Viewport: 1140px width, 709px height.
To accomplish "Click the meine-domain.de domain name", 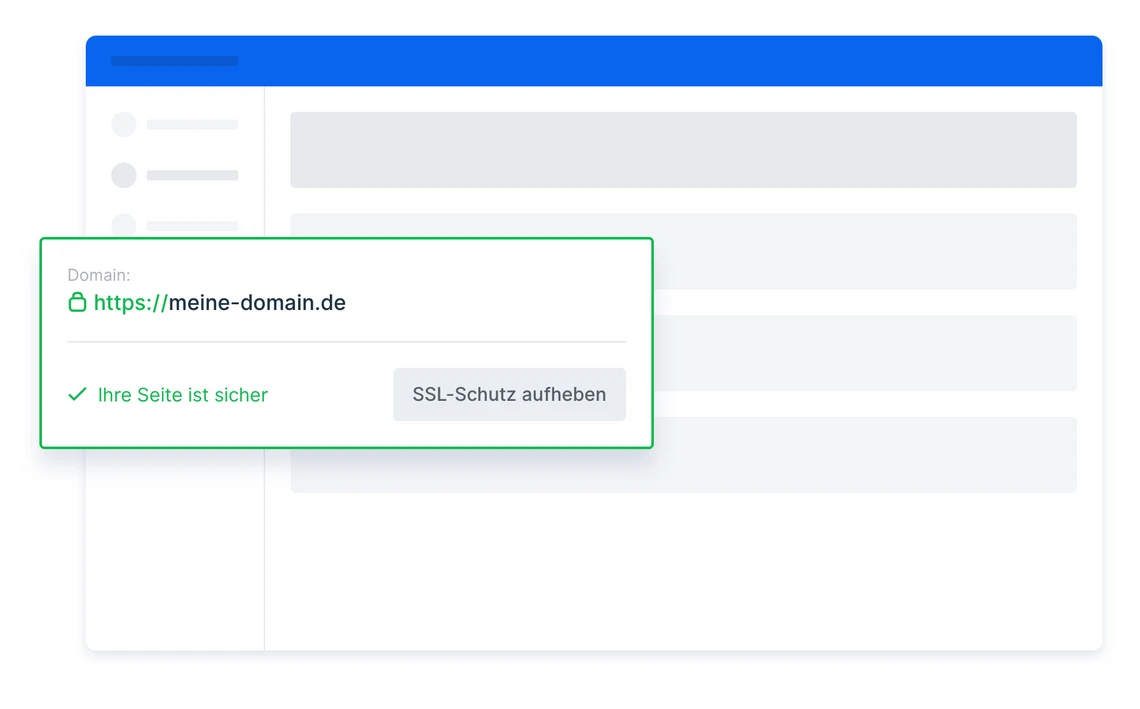I will point(257,302).
